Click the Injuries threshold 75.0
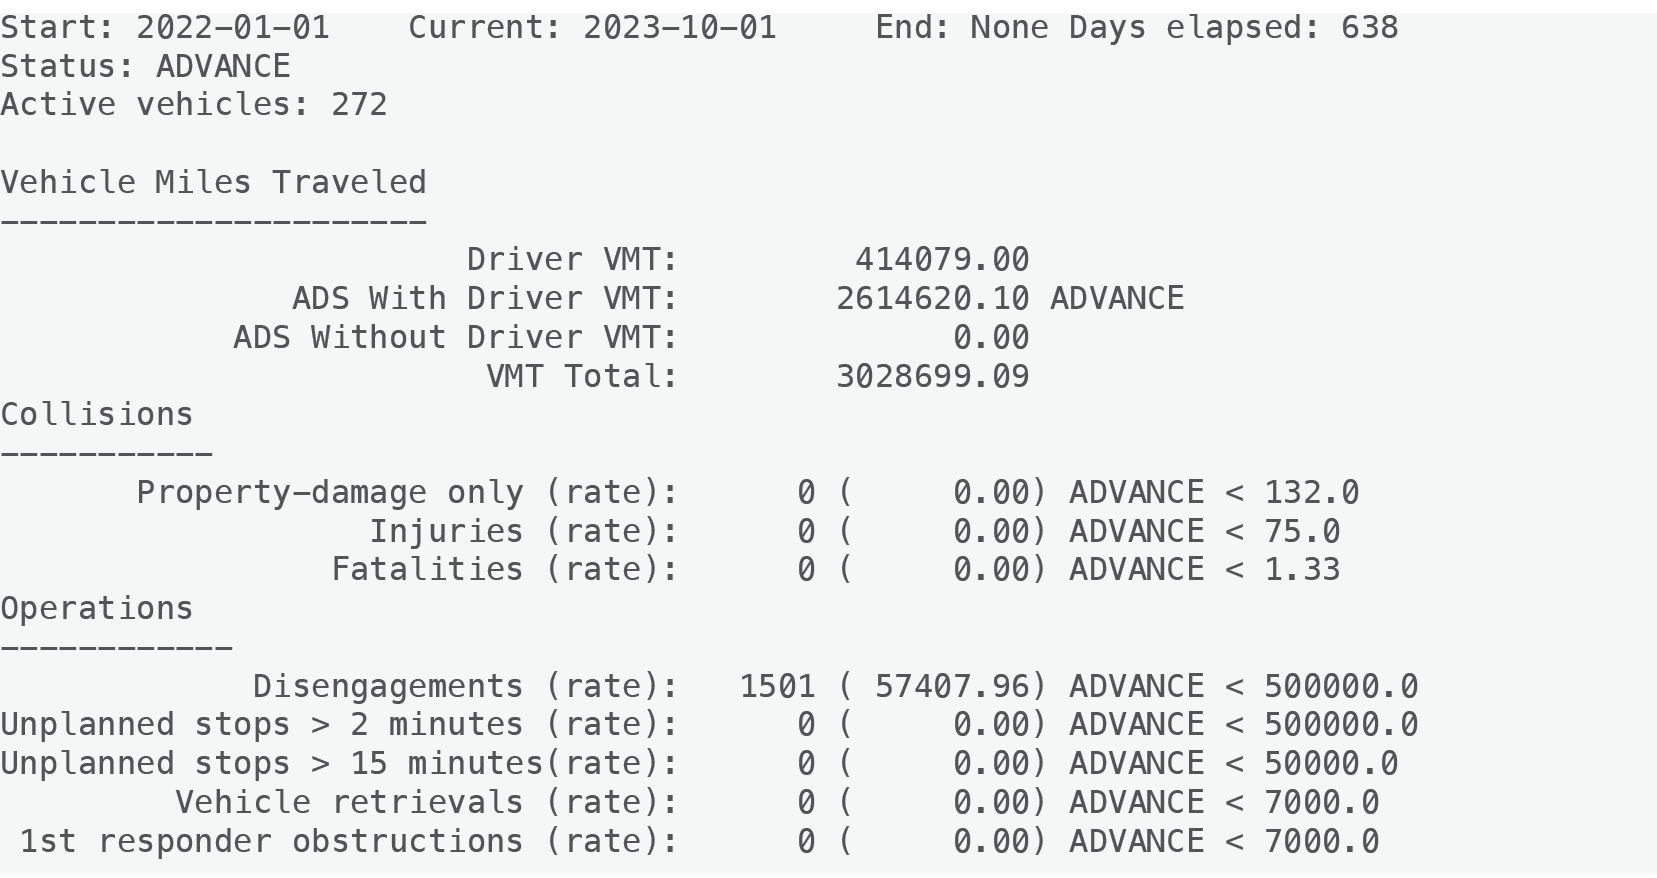The width and height of the screenshot is (1657, 878). click(1302, 531)
